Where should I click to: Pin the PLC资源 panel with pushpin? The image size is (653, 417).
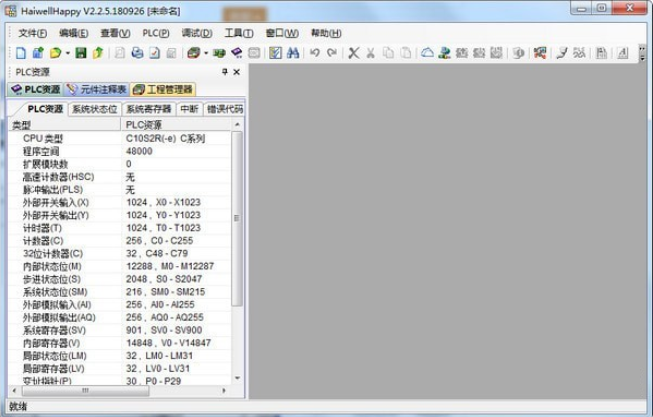[x=225, y=72]
